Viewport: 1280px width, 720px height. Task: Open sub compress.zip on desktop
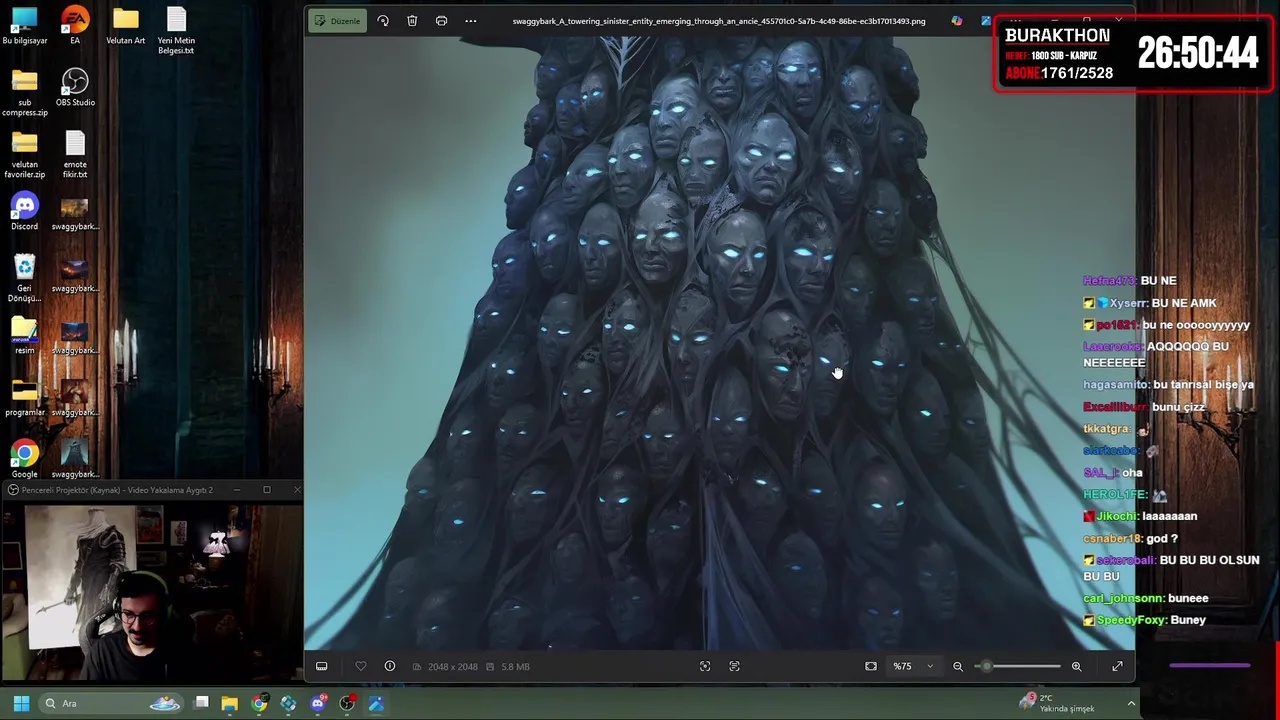click(25, 93)
